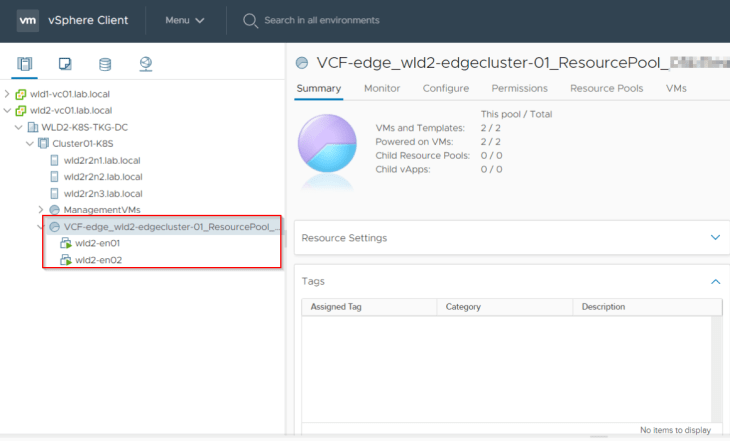Collapse the wld2-vc01.lab.local tree node
Screen dimensions: 730x441
click(7, 110)
